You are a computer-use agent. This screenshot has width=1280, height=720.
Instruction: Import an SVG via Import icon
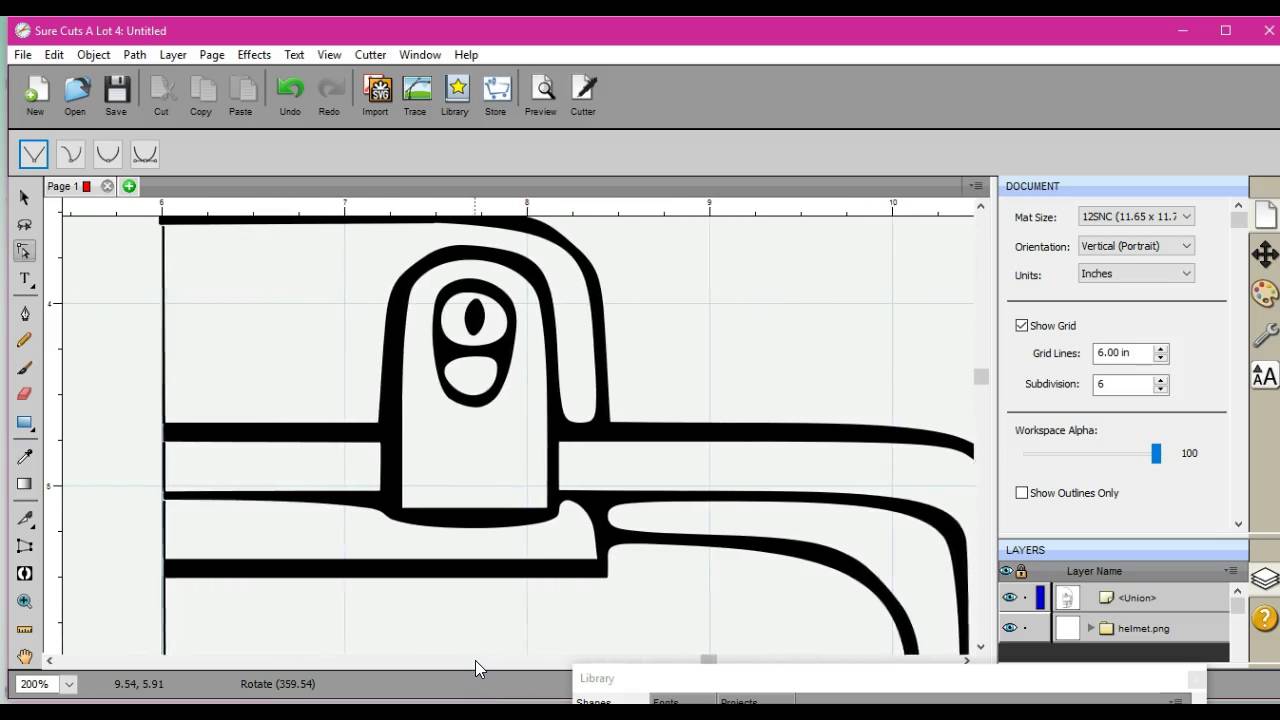[376, 96]
